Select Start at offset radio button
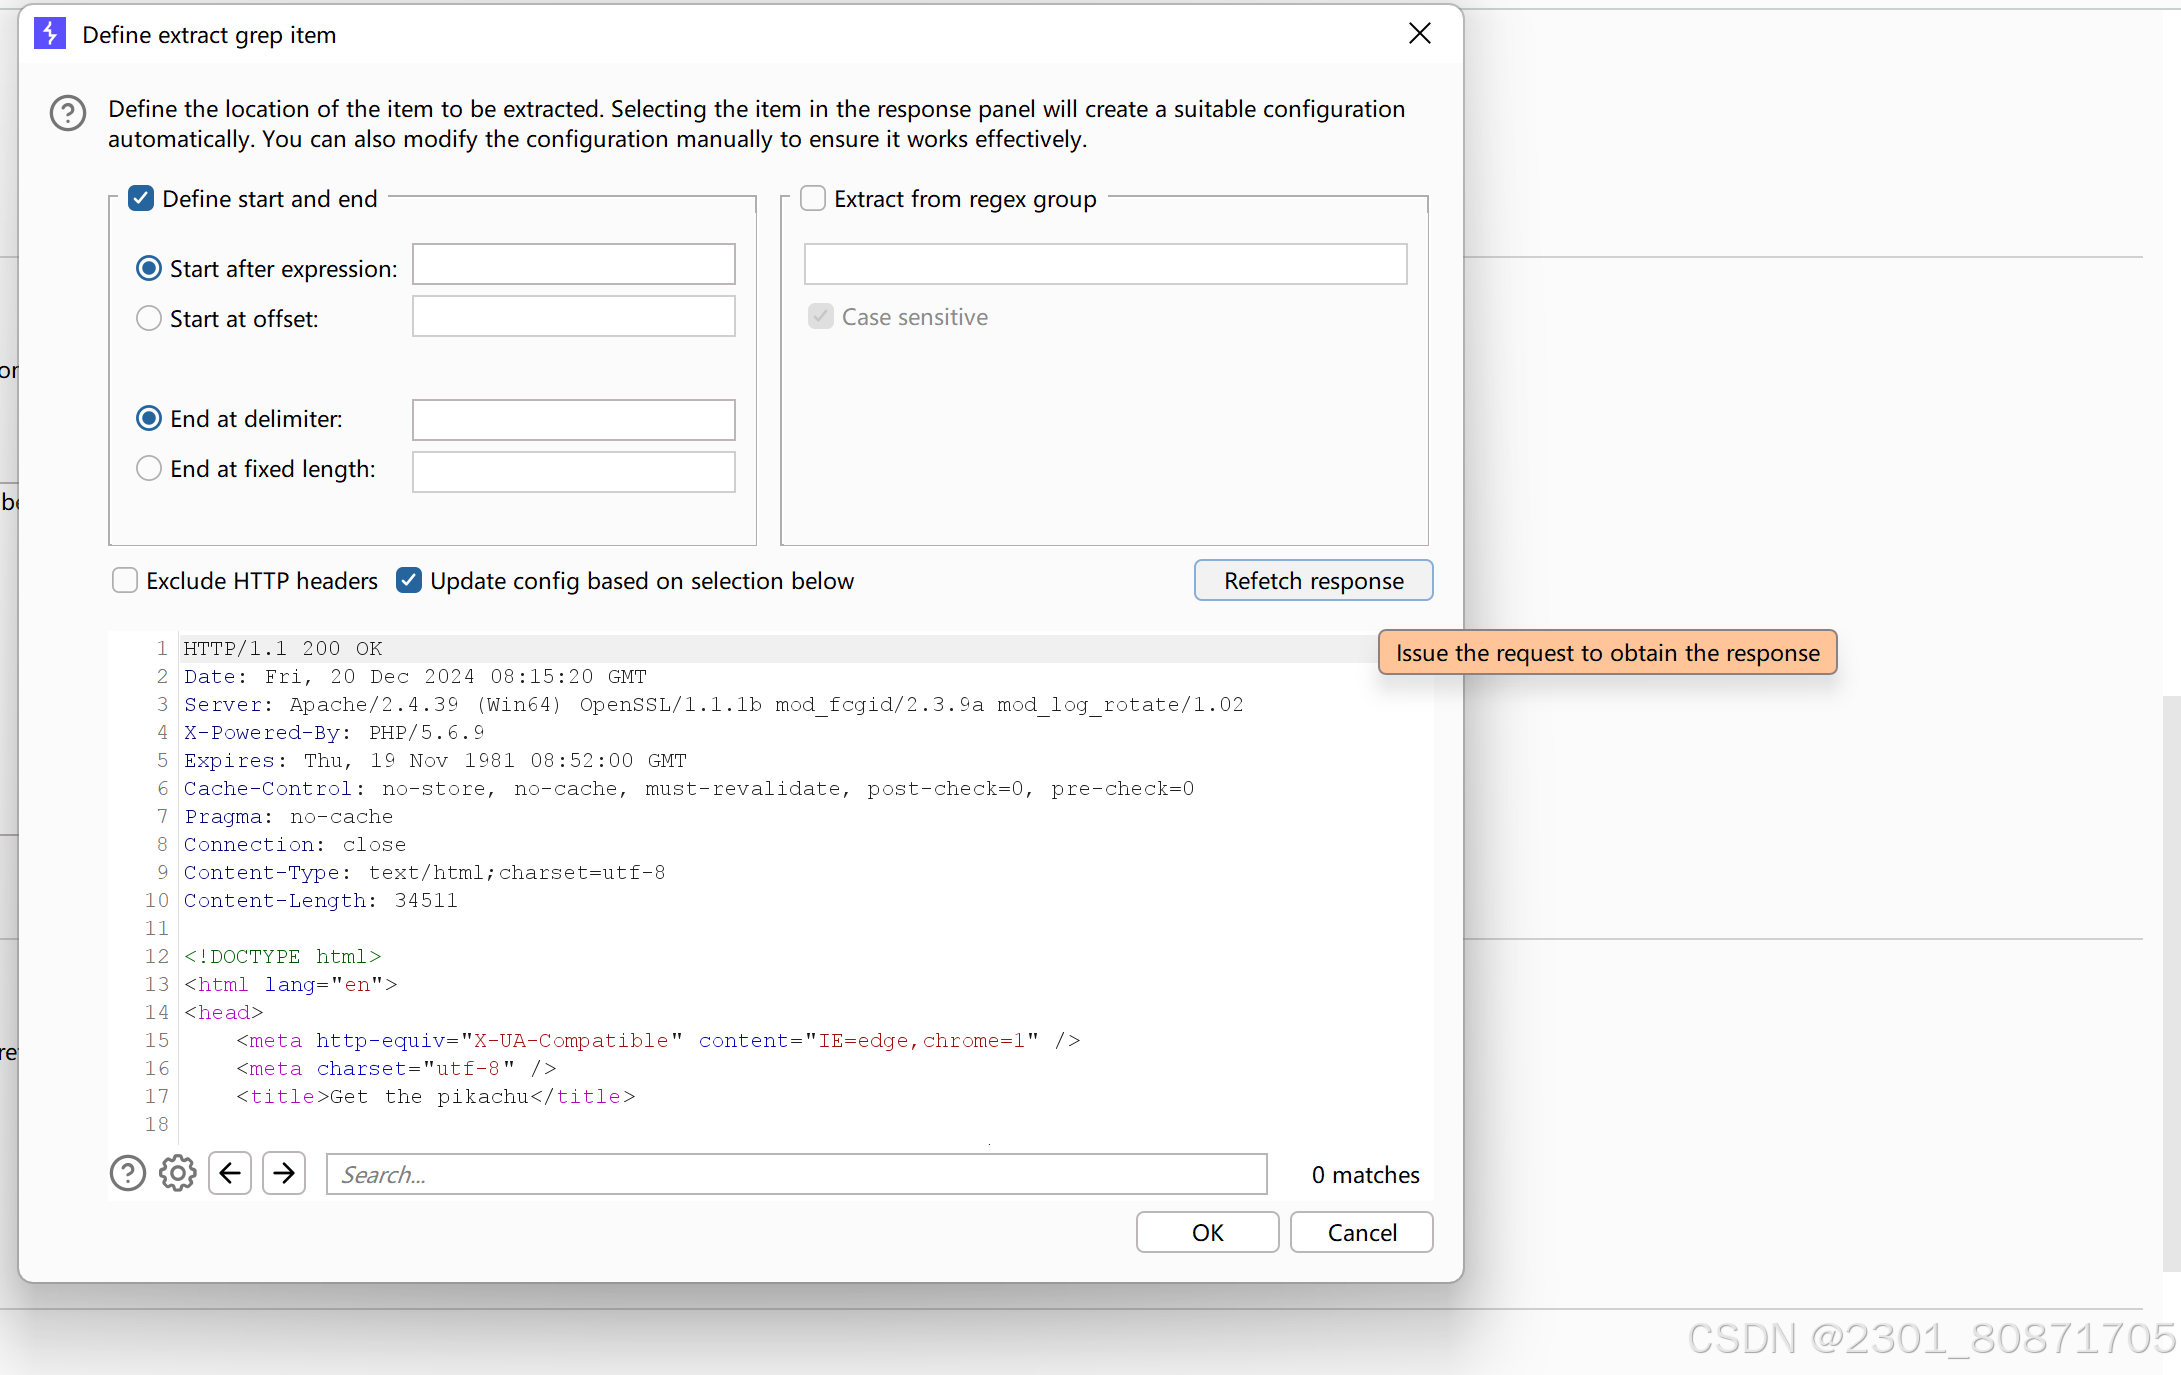The height and width of the screenshot is (1375, 2181). click(x=149, y=319)
